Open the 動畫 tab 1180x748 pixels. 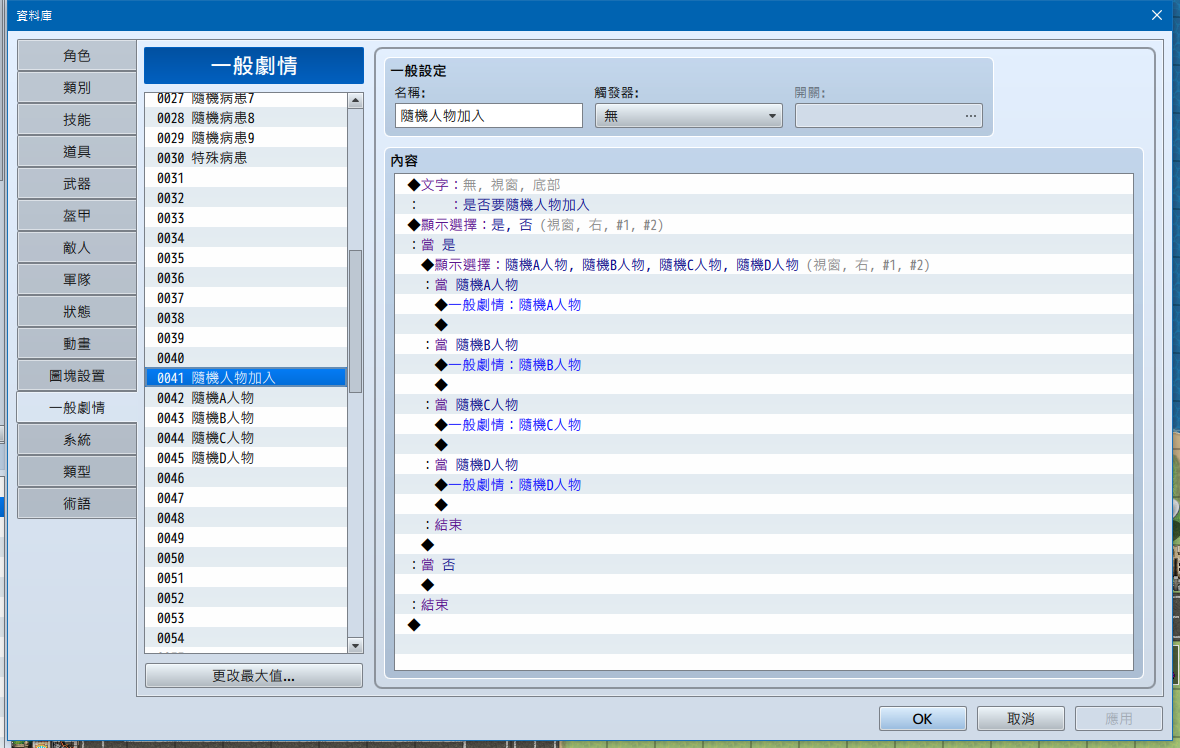tap(77, 343)
